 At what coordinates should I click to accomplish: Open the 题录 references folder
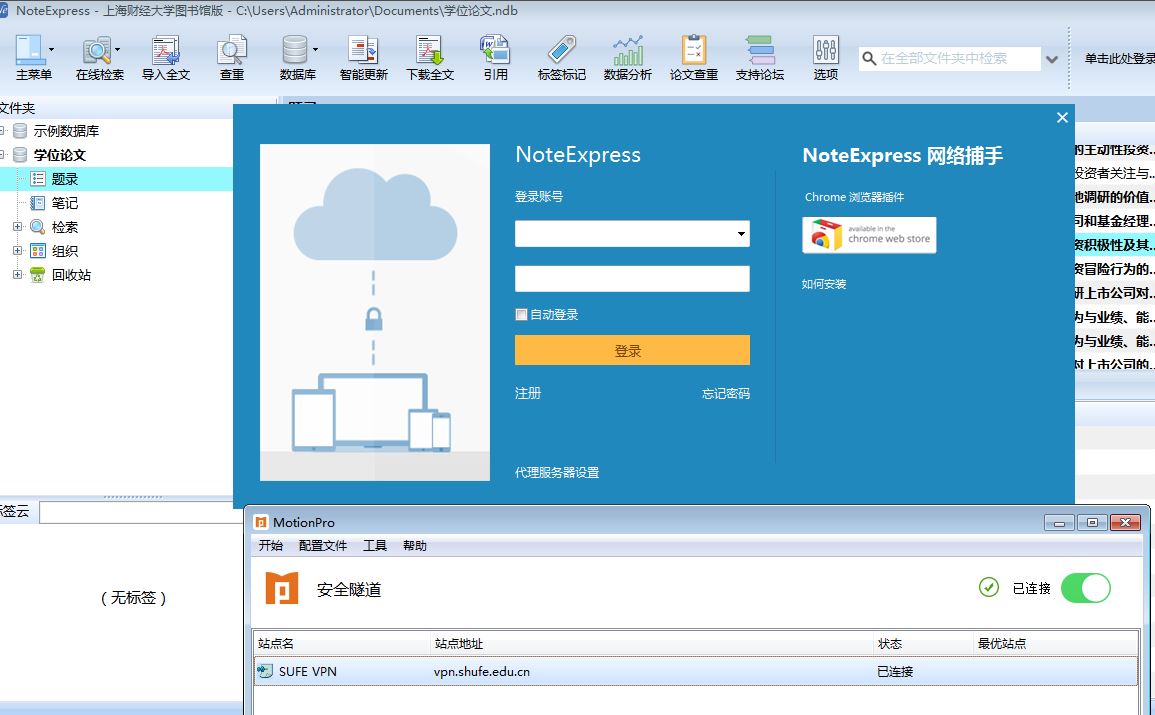click(x=65, y=179)
